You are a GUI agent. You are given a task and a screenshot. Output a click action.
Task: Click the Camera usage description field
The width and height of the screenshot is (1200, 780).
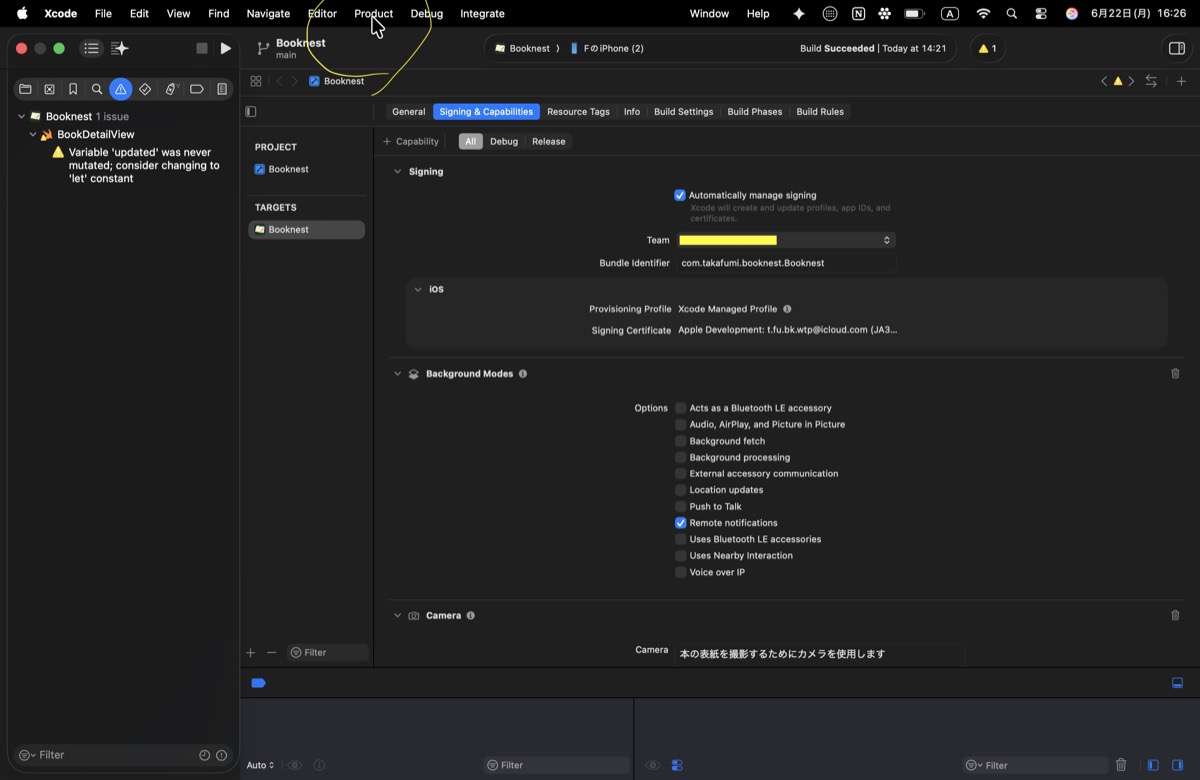click(x=819, y=653)
